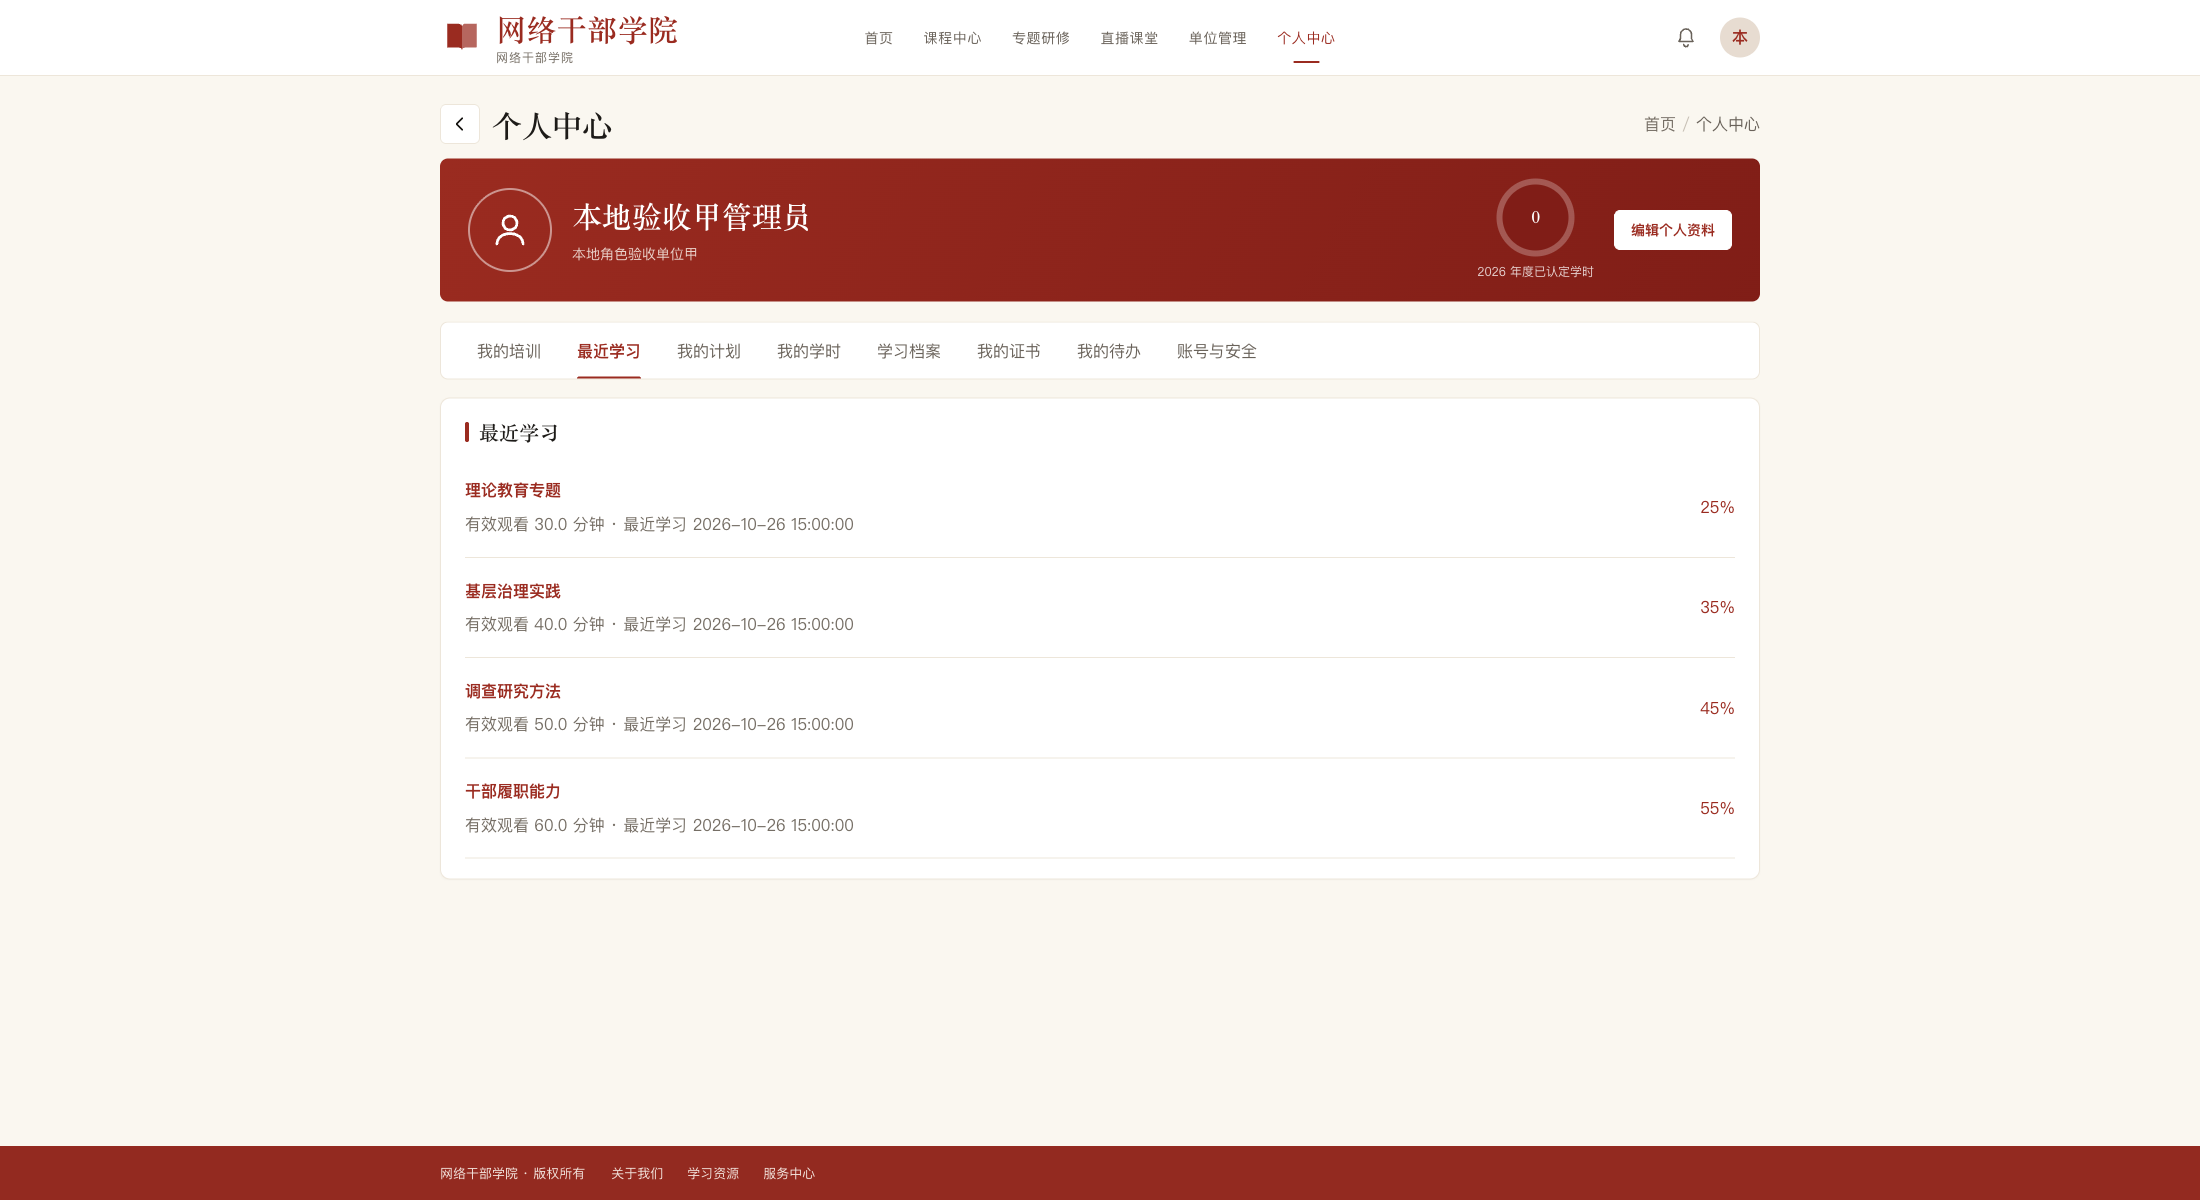Open the user avatar labeled 本

point(1740,37)
